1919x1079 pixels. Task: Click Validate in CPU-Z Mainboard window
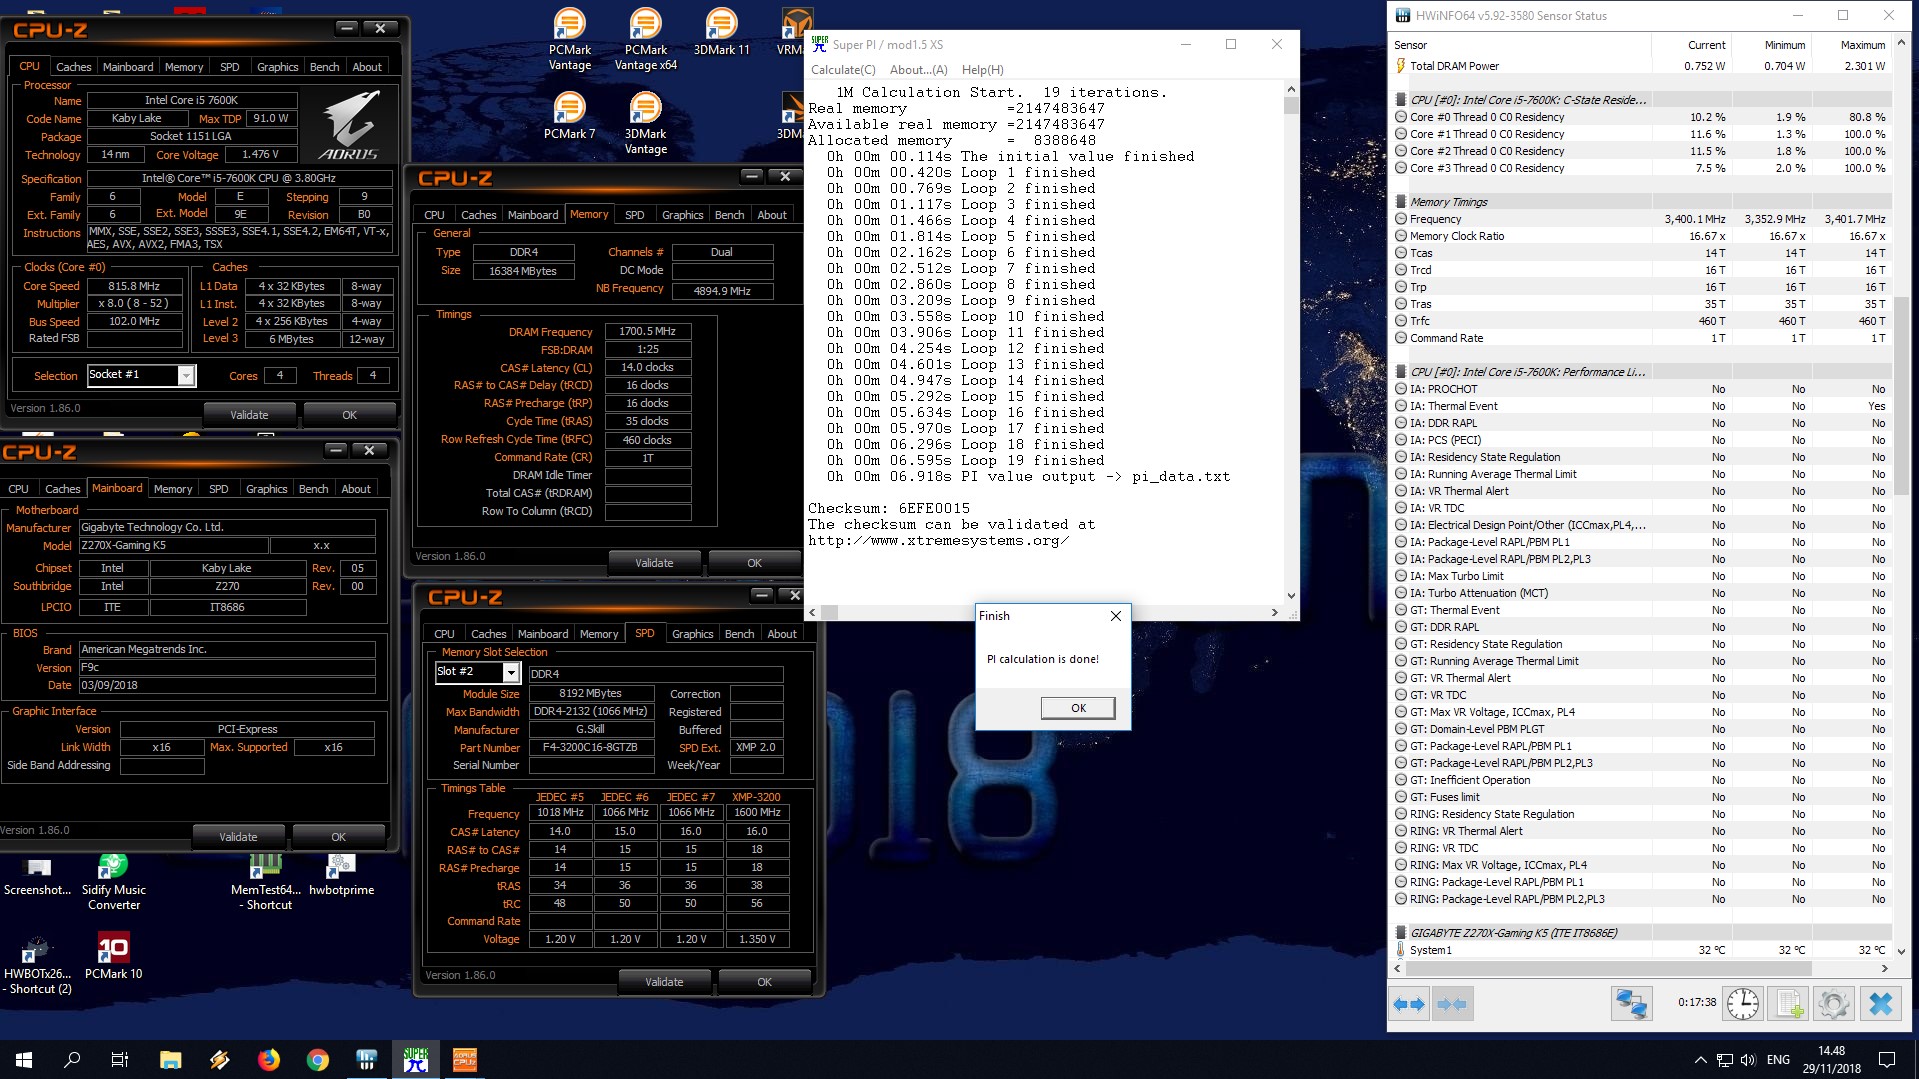pos(238,837)
